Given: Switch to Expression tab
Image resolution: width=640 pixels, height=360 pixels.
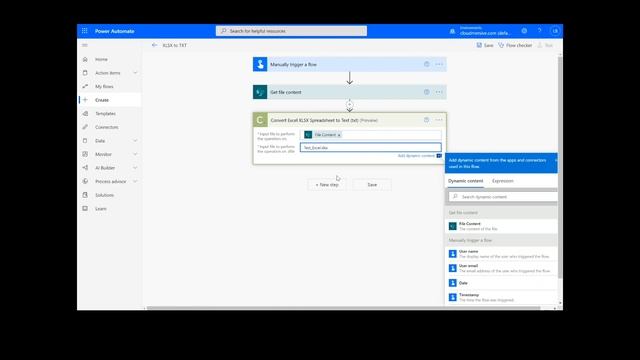Looking at the screenshot, I should 502,181.
